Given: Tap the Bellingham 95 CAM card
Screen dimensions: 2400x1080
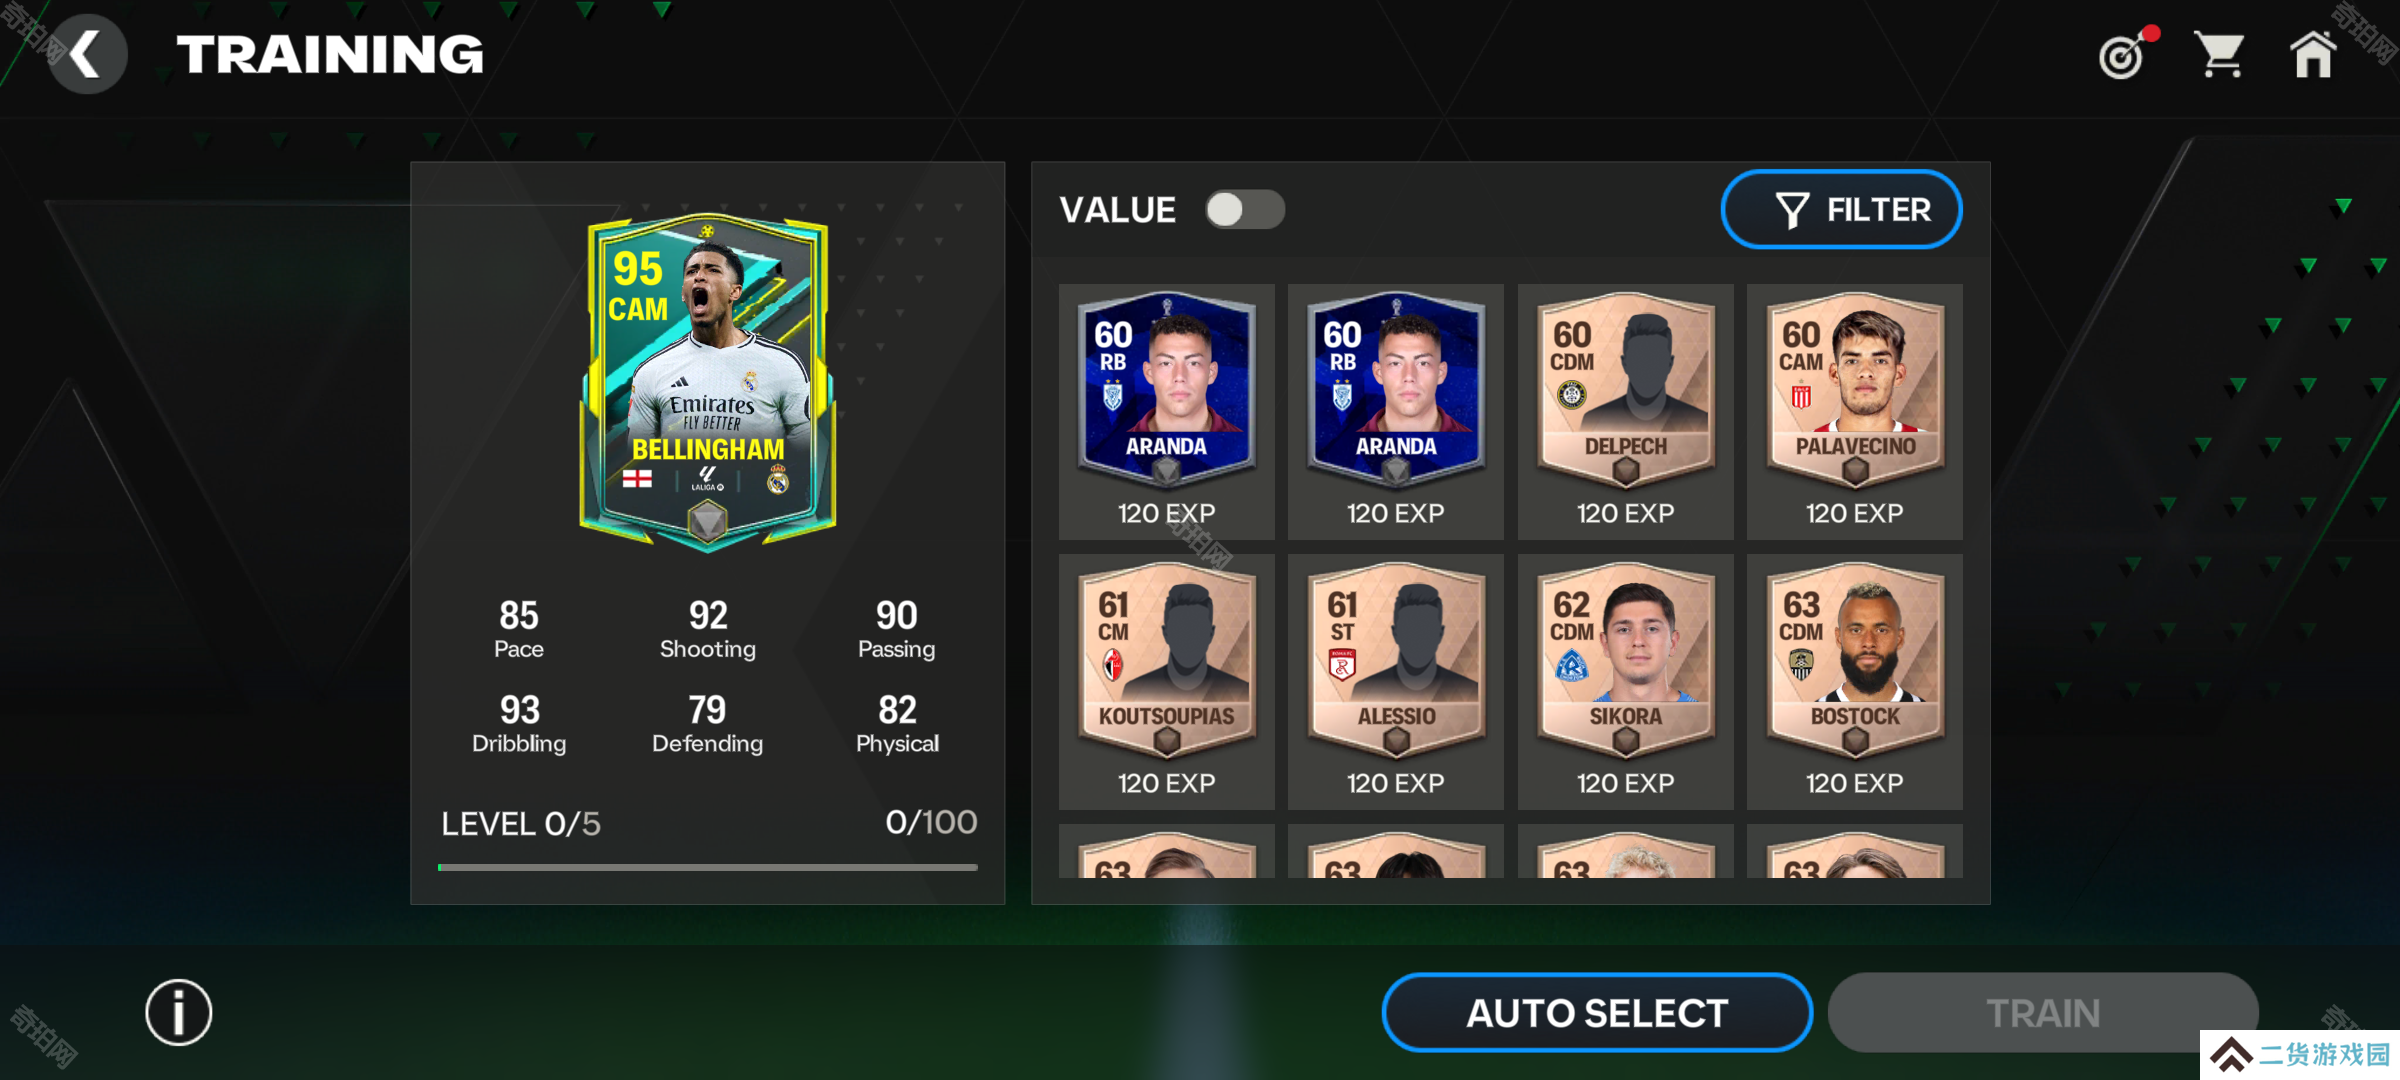Looking at the screenshot, I should 708,382.
